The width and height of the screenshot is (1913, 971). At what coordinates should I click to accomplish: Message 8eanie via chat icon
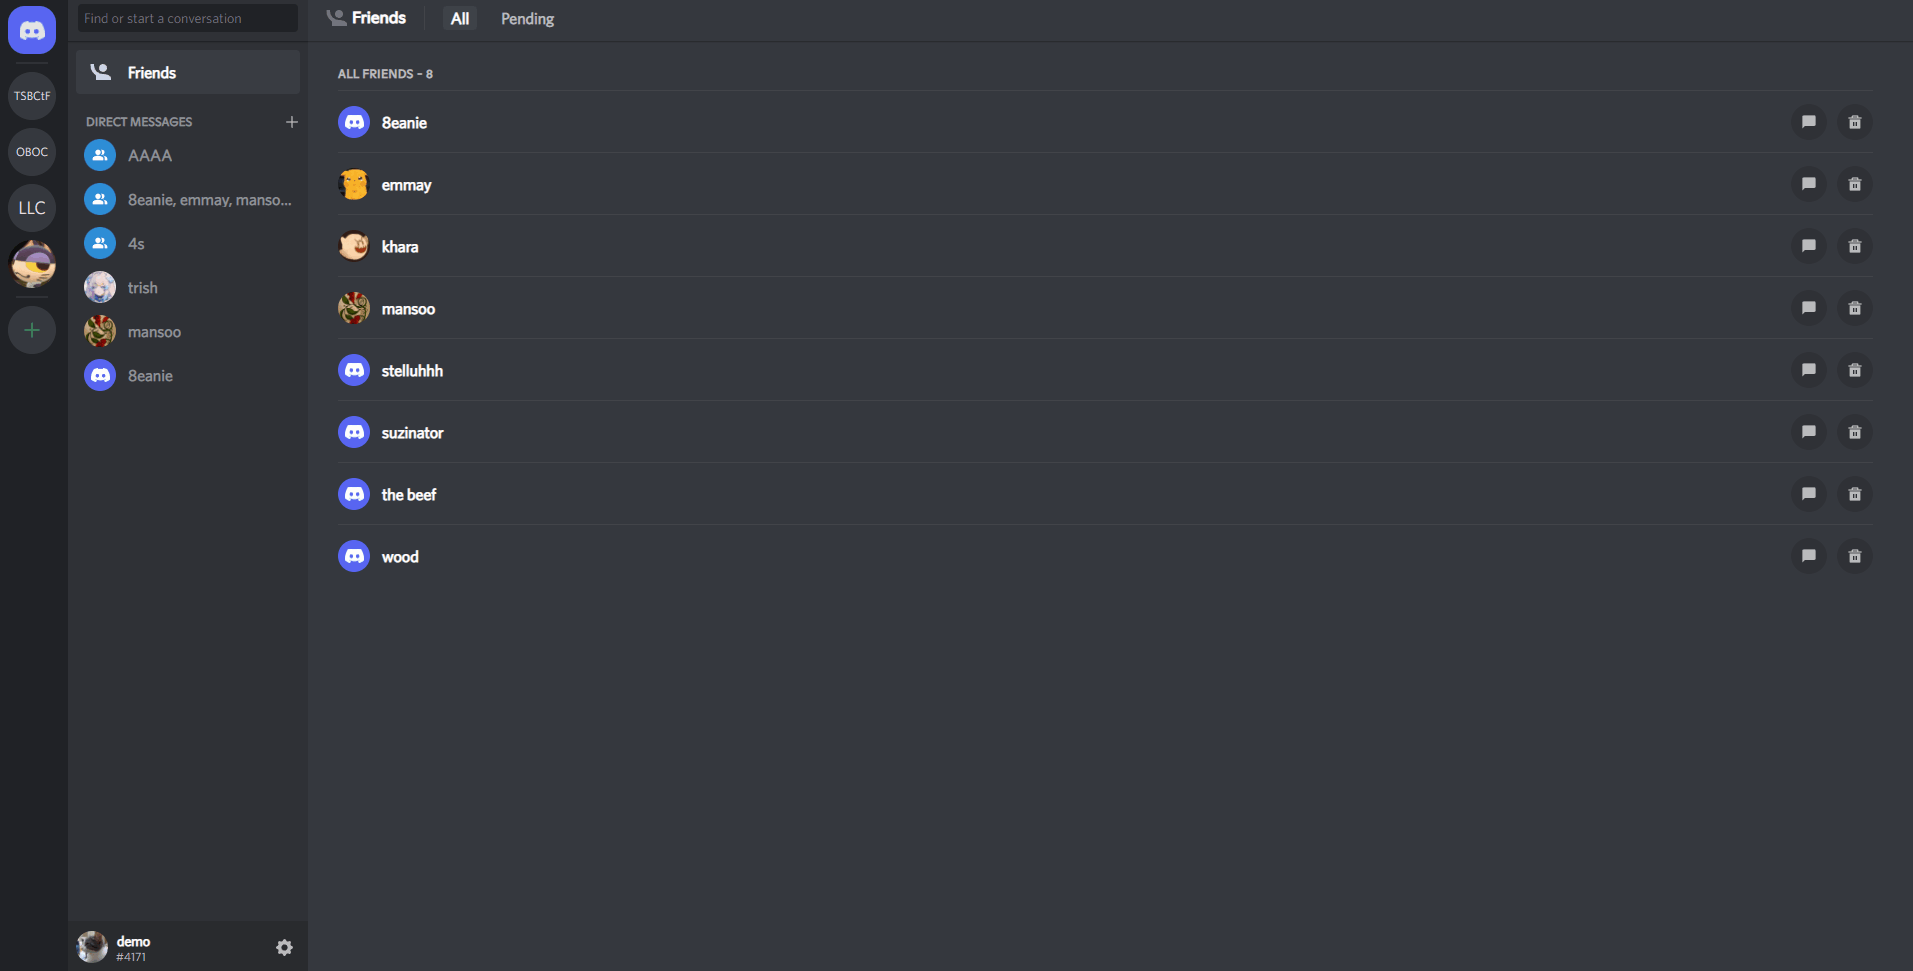click(1808, 122)
